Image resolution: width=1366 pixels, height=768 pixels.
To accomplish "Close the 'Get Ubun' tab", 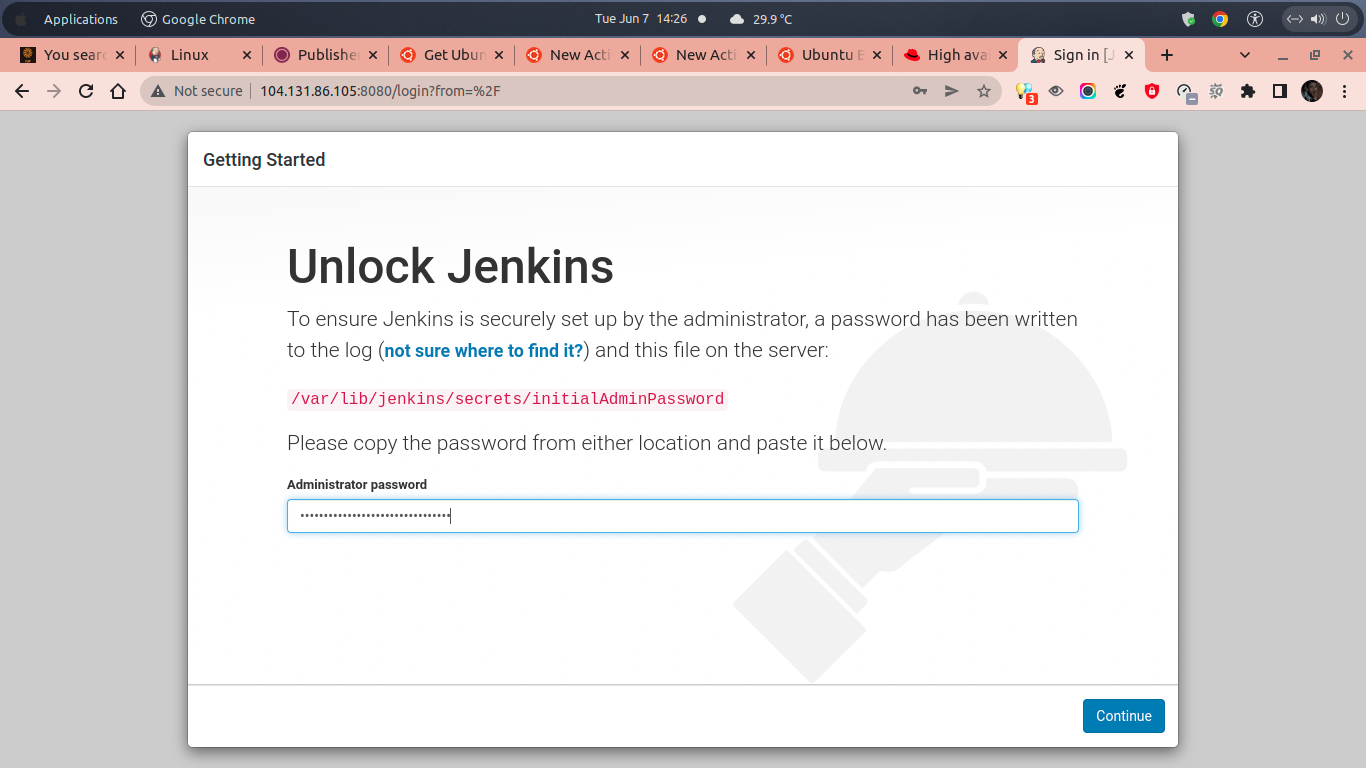I will (499, 55).
